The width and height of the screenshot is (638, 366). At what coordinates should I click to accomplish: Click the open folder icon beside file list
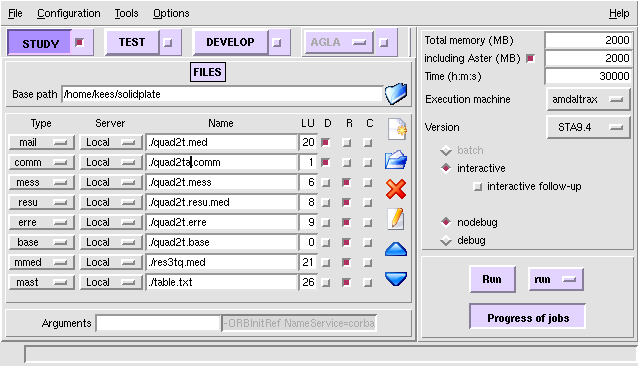pyautogui.click(x=396, y=160)
